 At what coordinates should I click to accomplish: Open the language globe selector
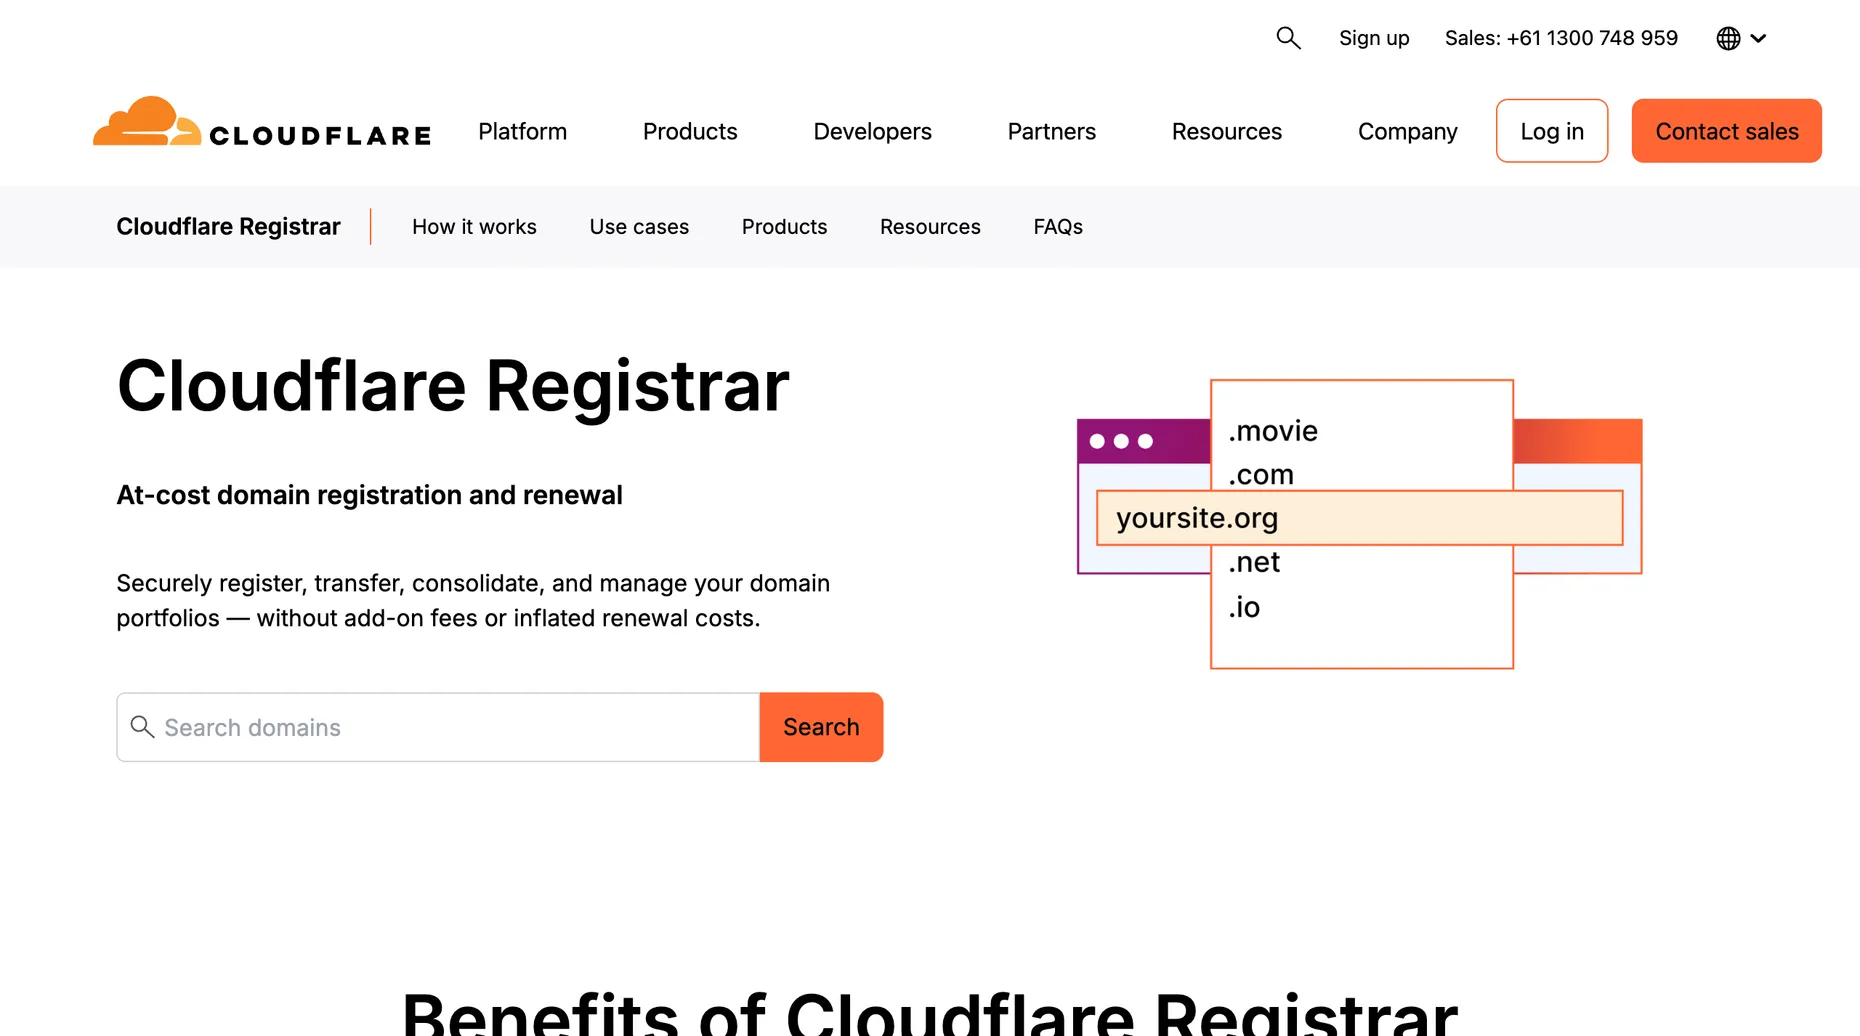point(1741,38)
